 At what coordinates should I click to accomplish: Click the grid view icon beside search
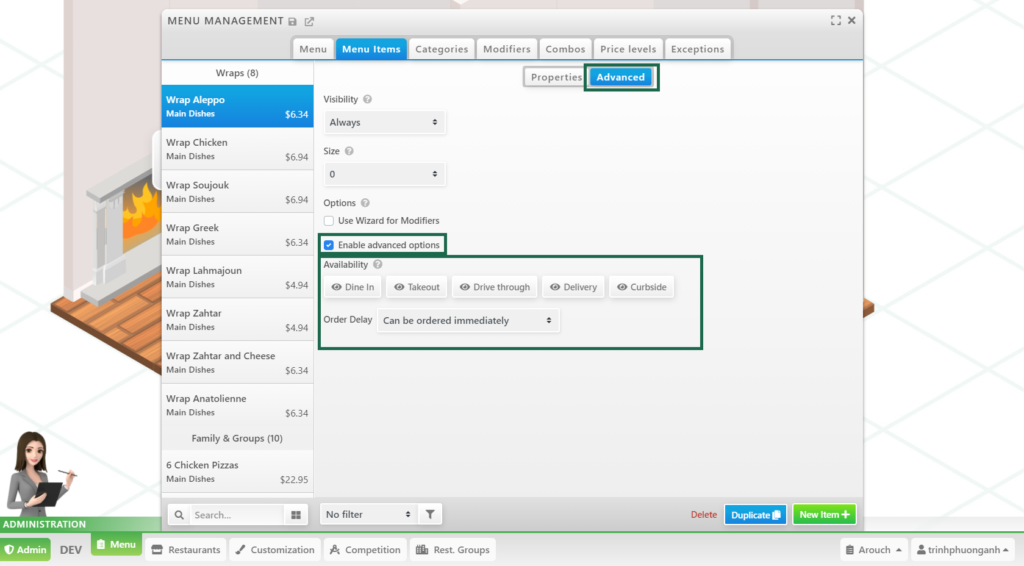296,515
